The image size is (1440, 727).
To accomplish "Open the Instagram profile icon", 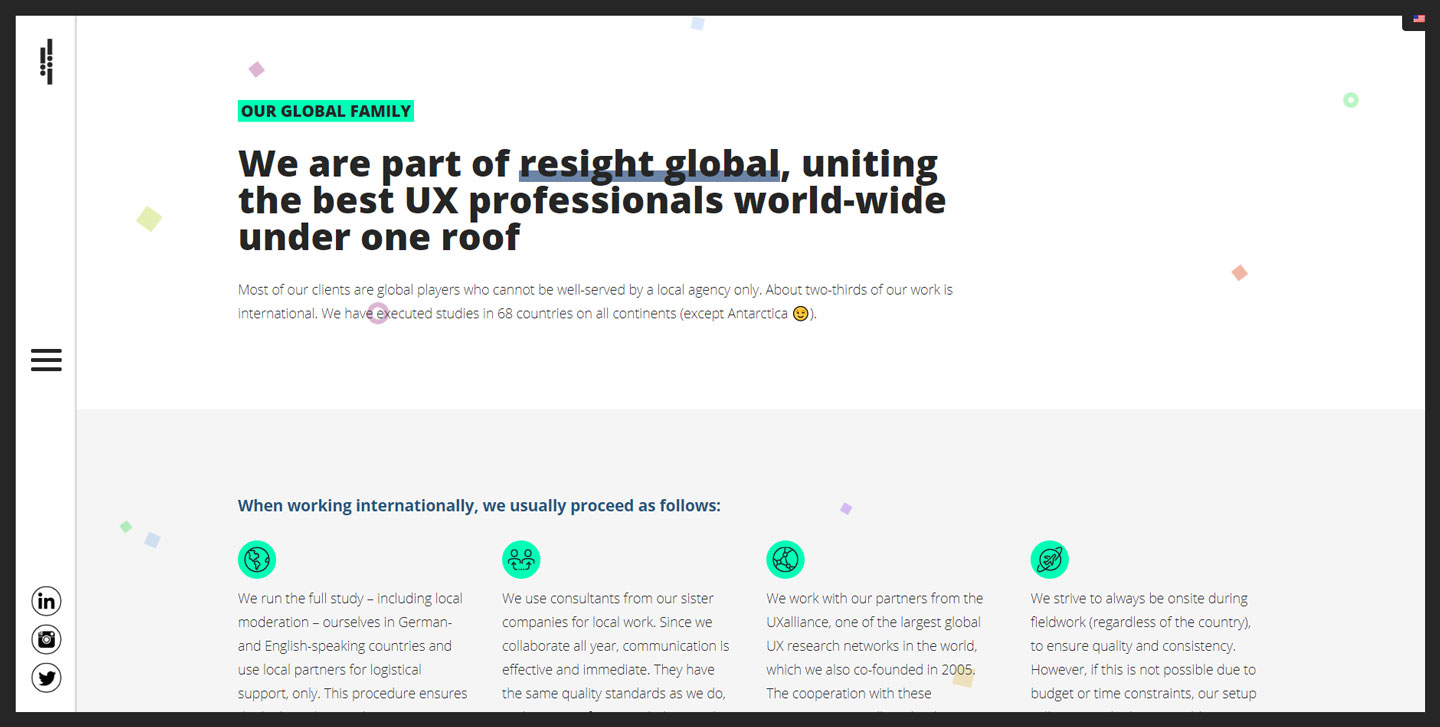I will [x=46, y=639].
